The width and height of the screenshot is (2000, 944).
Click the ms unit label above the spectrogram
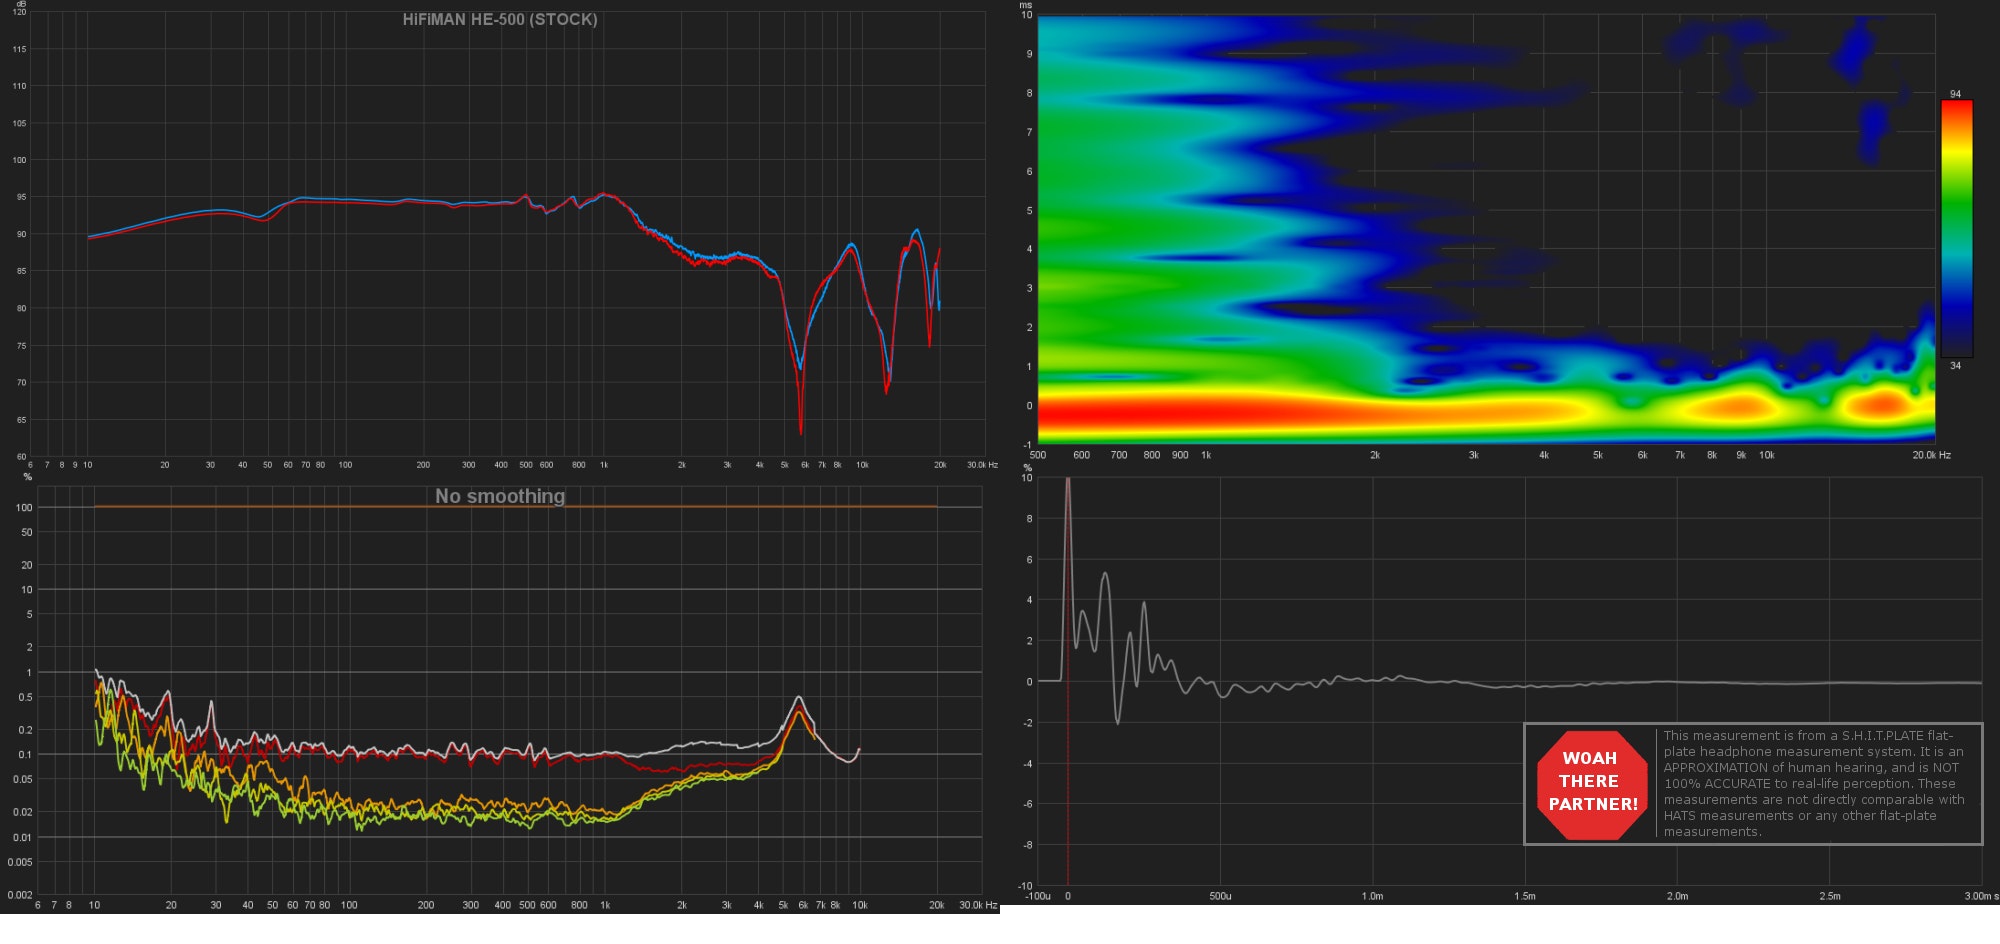tap(1025, 5)
